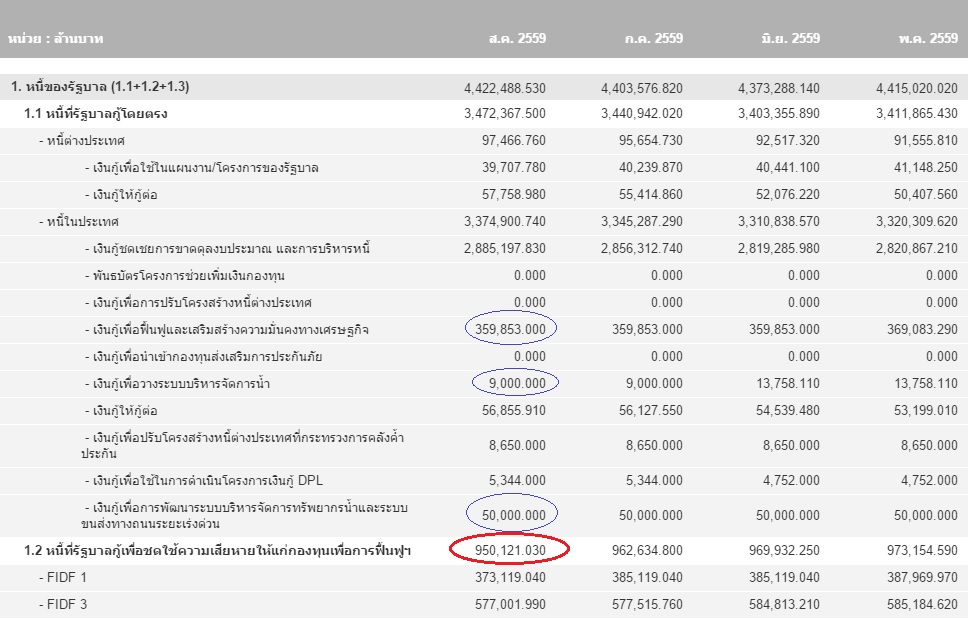Click the ส.ค. 2559 column header

(x=517, y=38)
